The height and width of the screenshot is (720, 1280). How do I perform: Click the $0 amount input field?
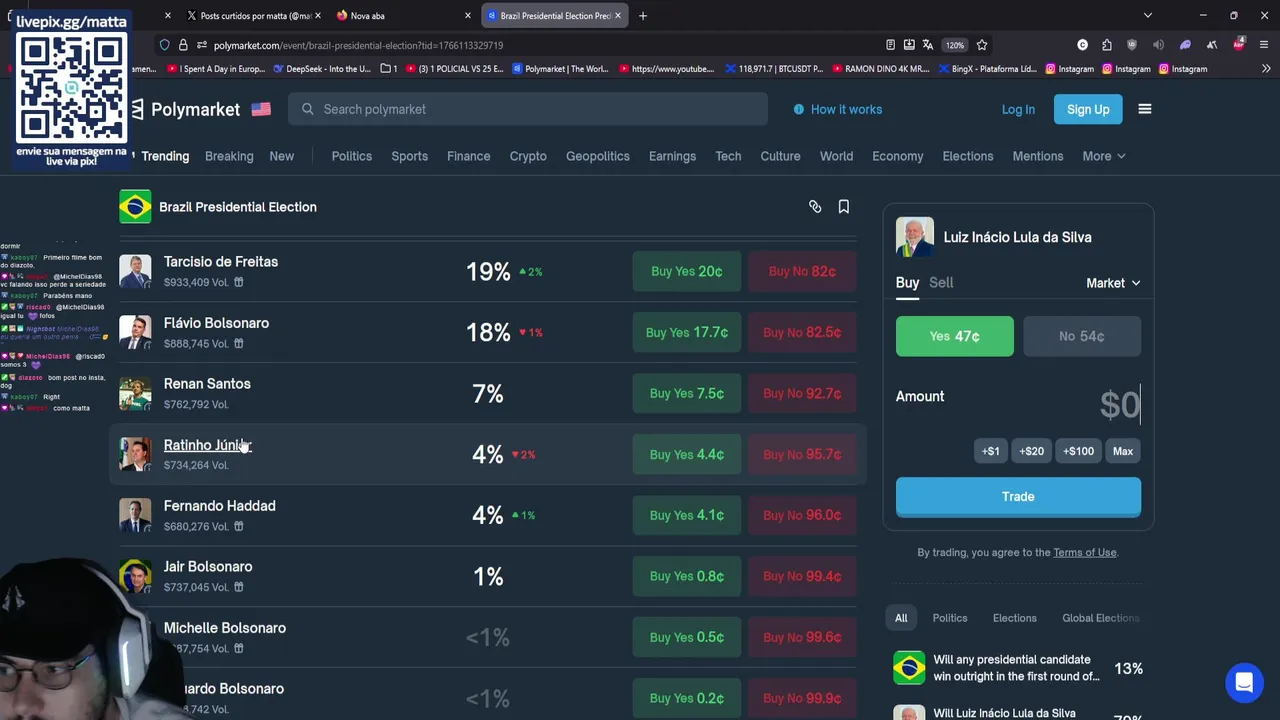(x=1120, y=405)
